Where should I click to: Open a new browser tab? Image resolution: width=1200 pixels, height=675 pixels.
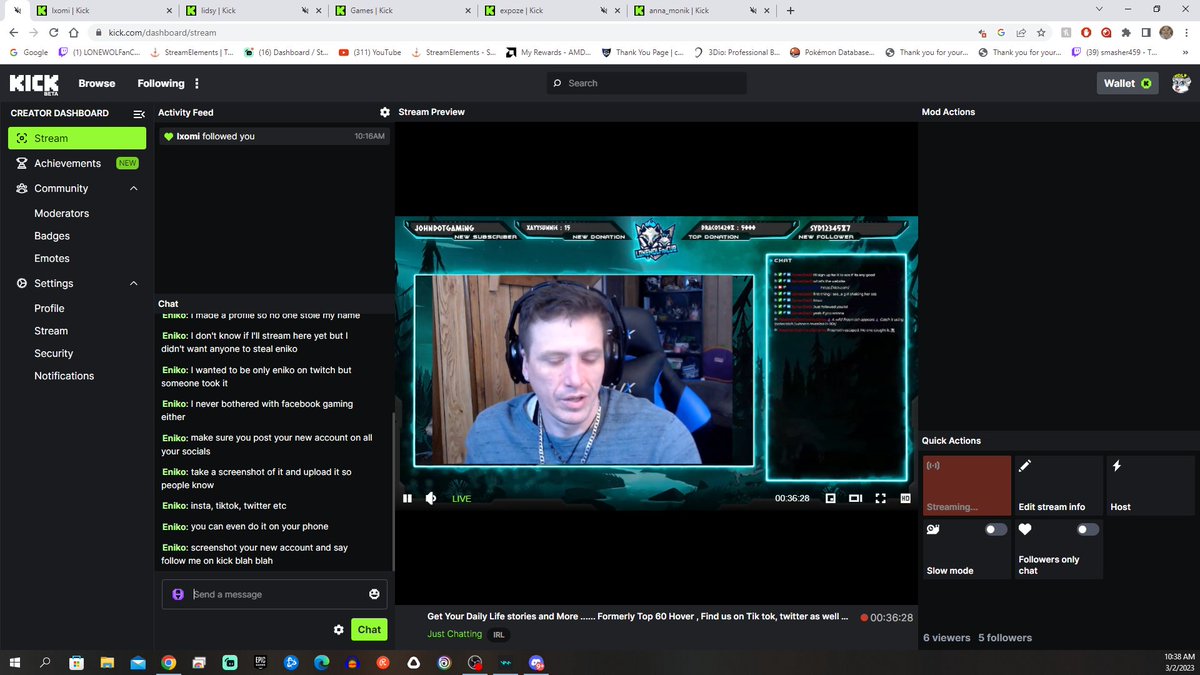tap(790, 10)
